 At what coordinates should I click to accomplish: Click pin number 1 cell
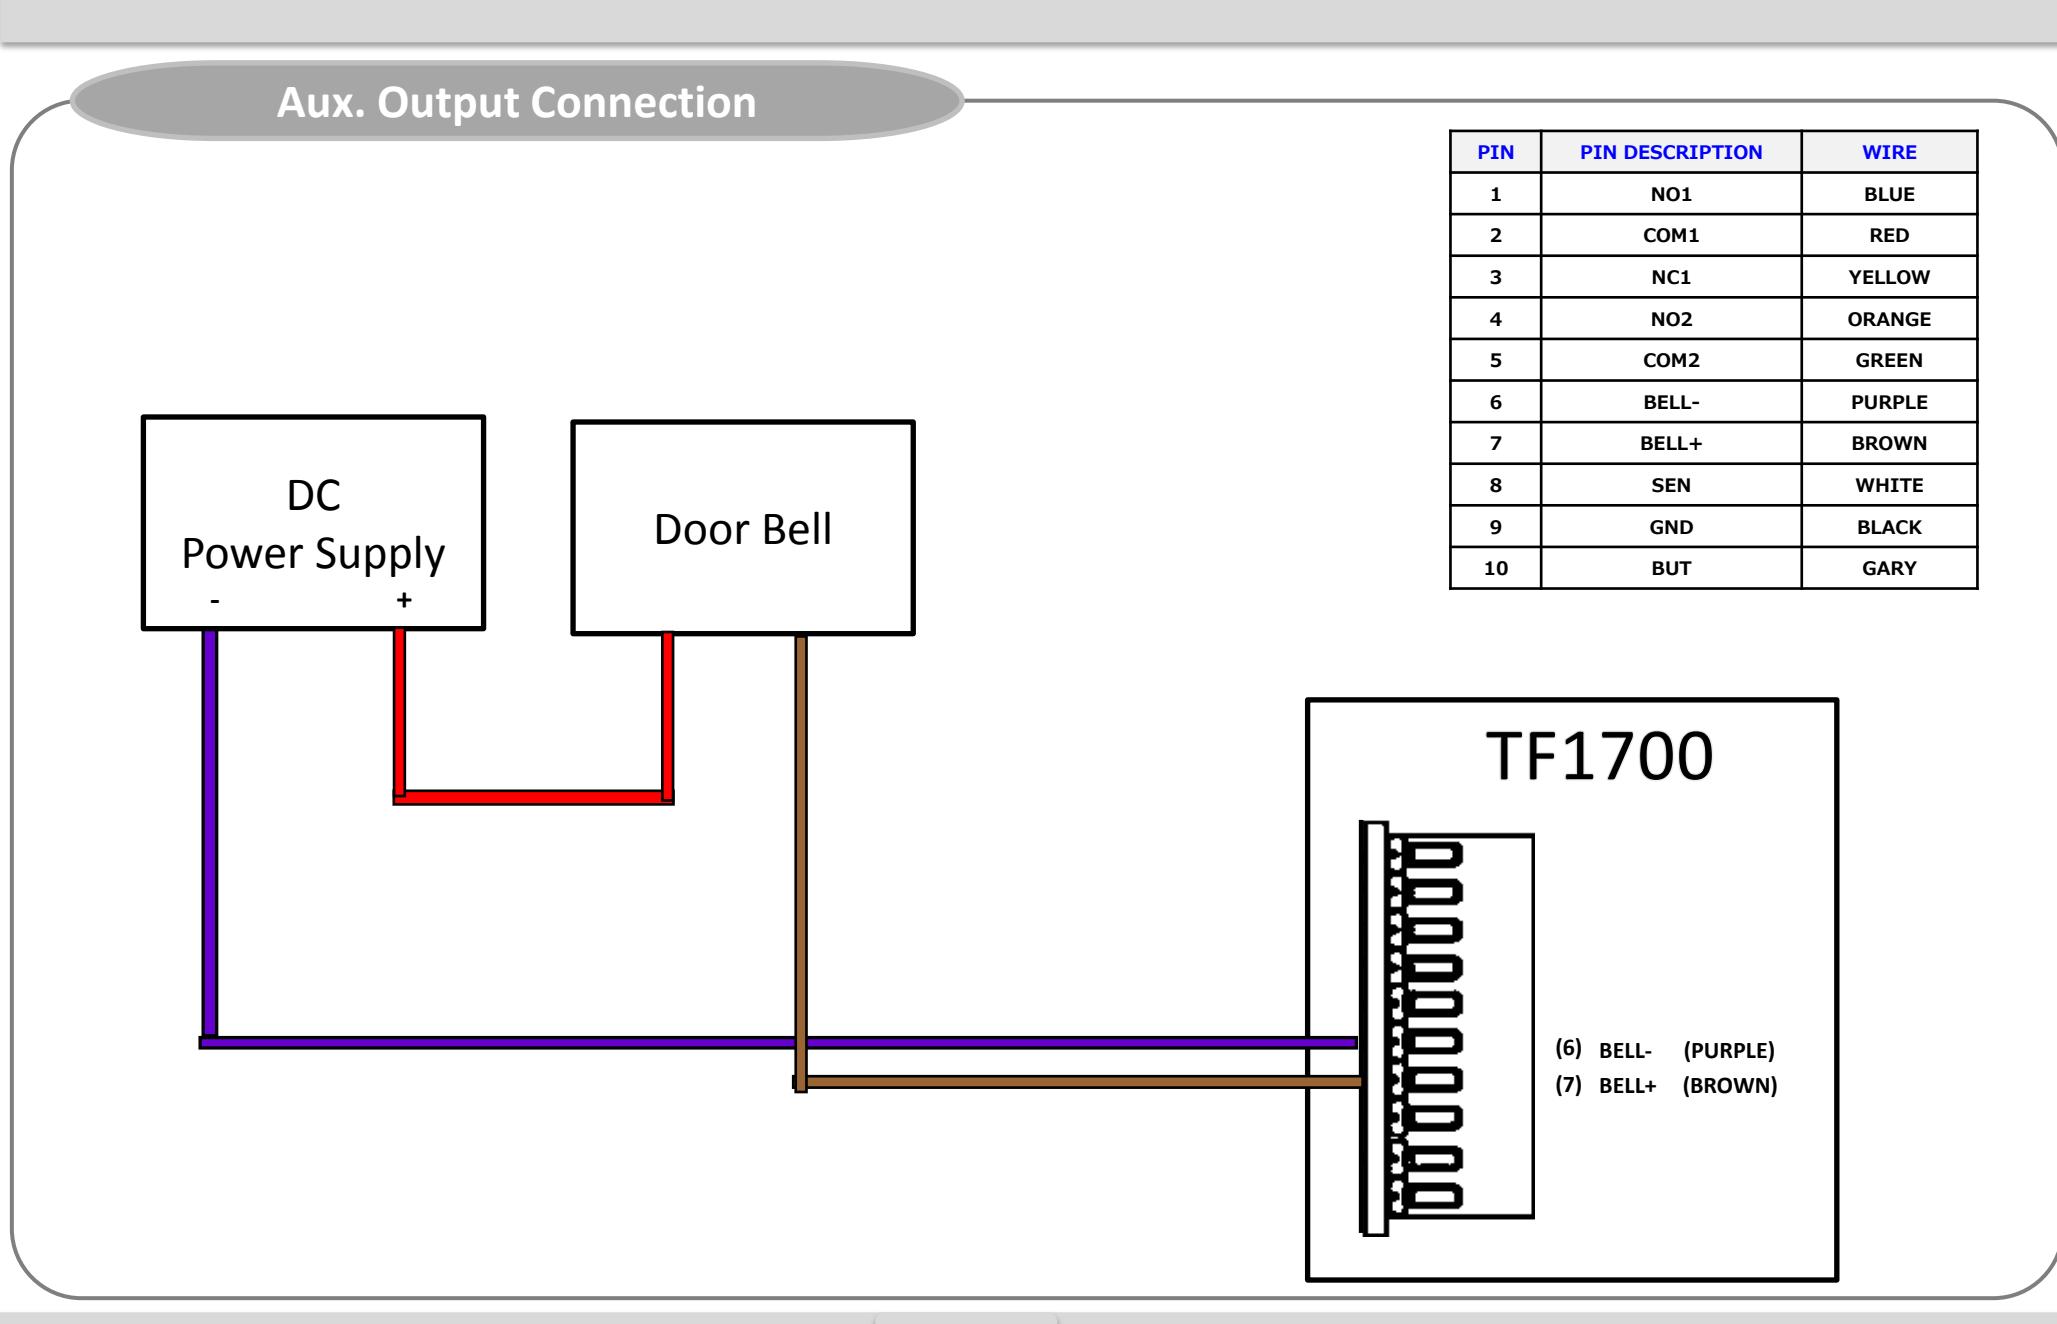[1495, 194]
